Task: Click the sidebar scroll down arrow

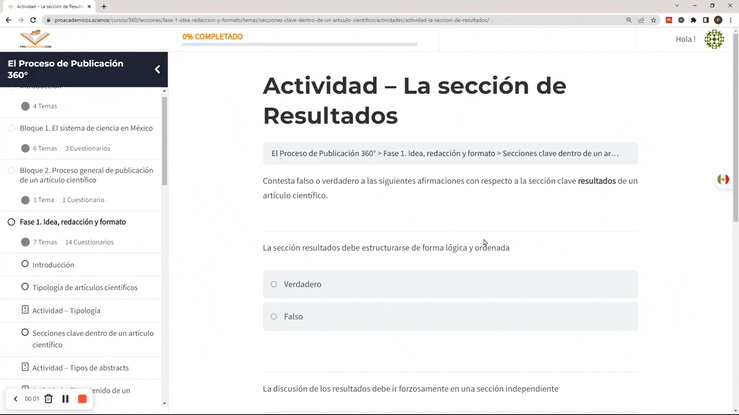Action: [164, 403]
